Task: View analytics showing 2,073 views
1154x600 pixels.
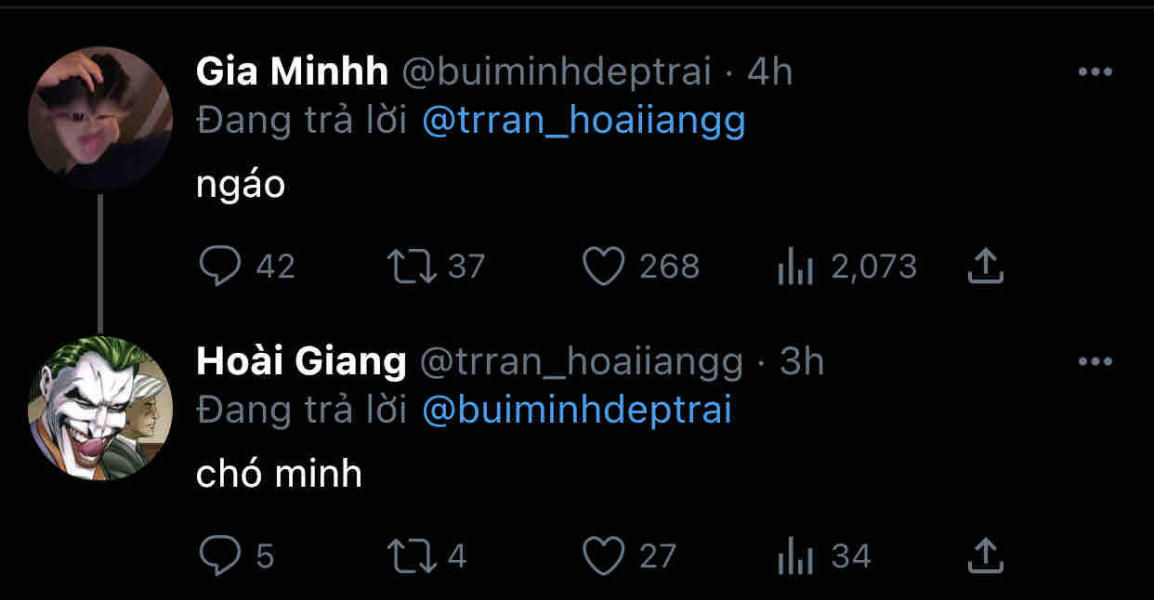Action: [796, 266]
